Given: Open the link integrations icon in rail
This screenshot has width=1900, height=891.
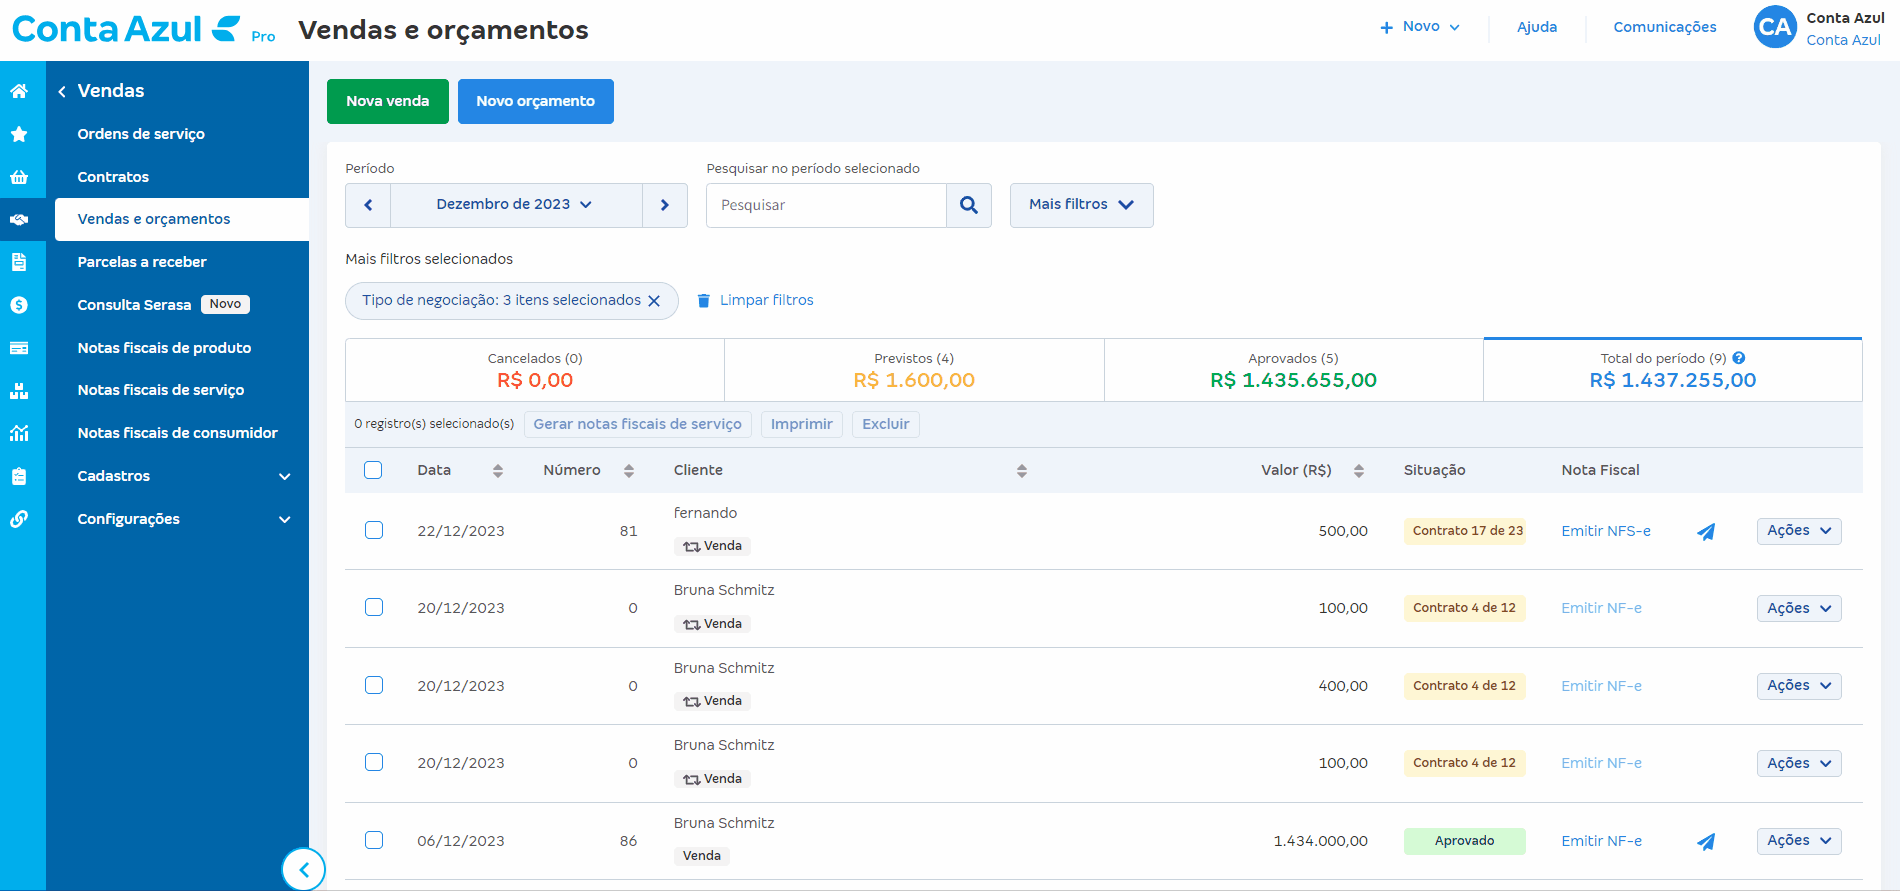Looking at the screenshot, I should 19,519.
